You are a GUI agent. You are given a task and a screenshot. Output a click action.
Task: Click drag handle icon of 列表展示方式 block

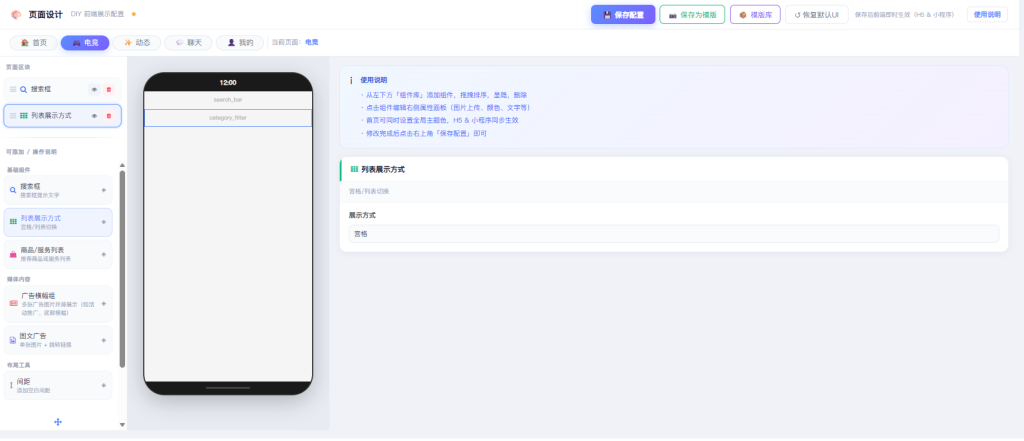12,116
